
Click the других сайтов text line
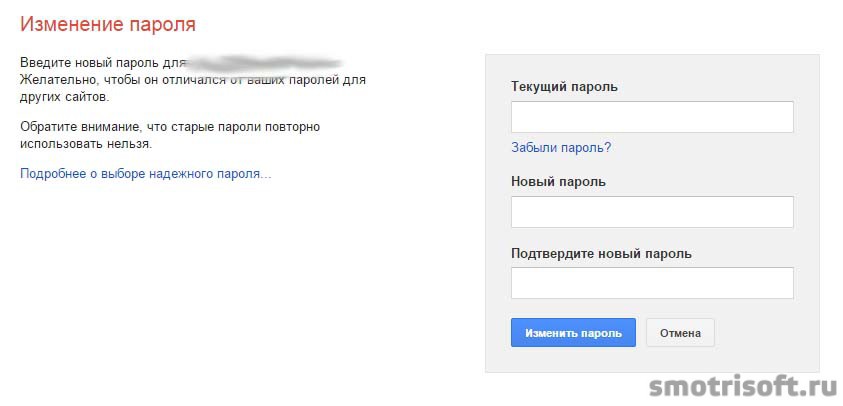click(64, 98)
